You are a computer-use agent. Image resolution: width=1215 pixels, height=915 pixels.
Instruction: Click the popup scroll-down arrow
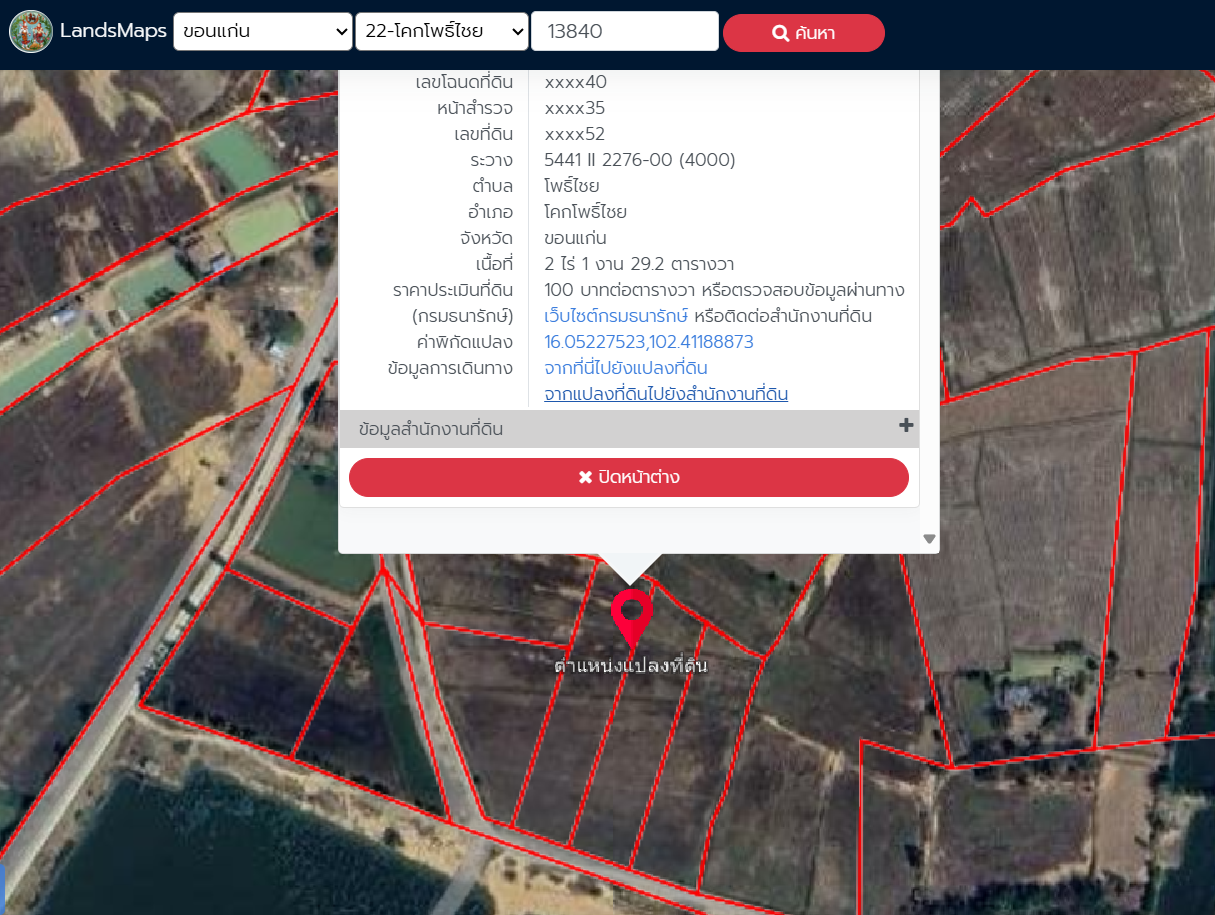point(929,539)
